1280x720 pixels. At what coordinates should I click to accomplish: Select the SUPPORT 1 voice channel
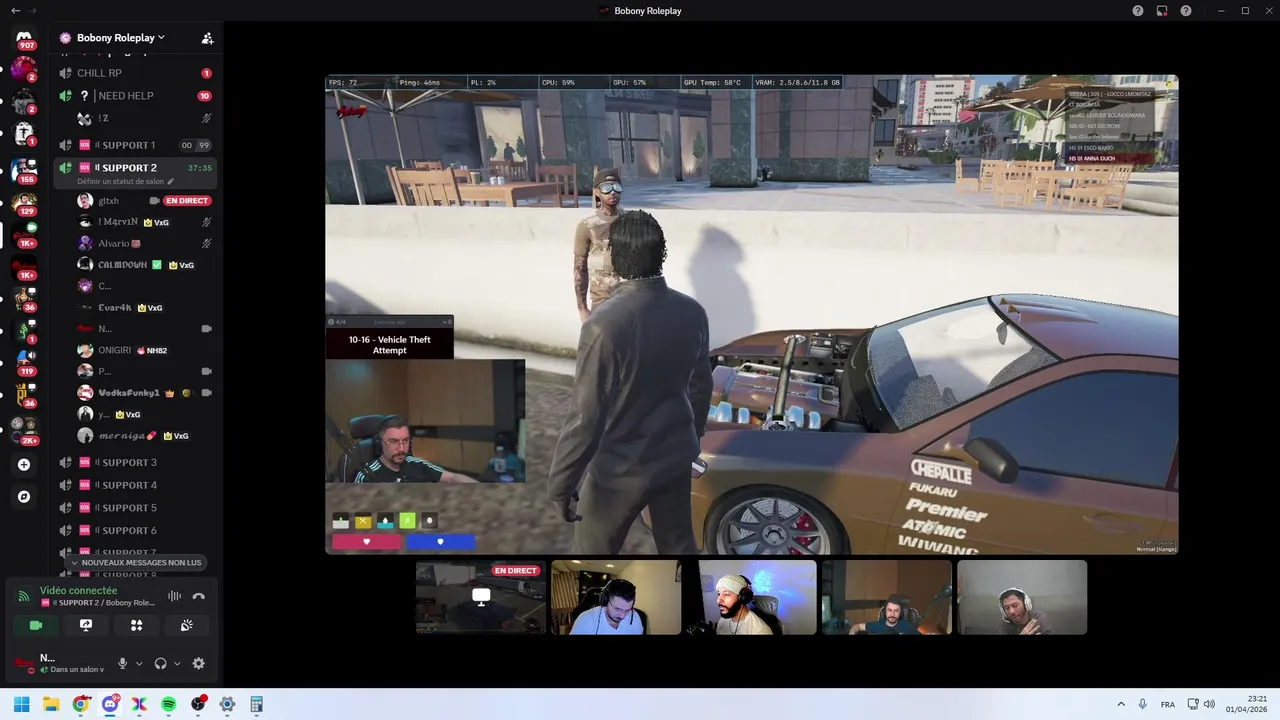tap(135, 145)
